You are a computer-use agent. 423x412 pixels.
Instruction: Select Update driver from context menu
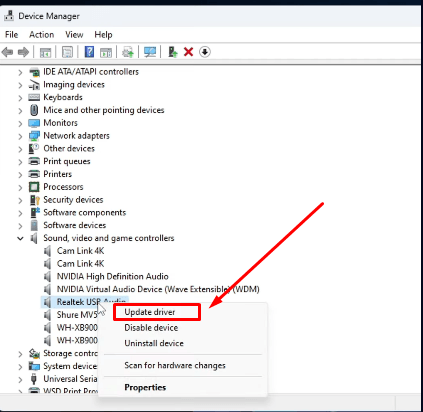coord(150,312)
